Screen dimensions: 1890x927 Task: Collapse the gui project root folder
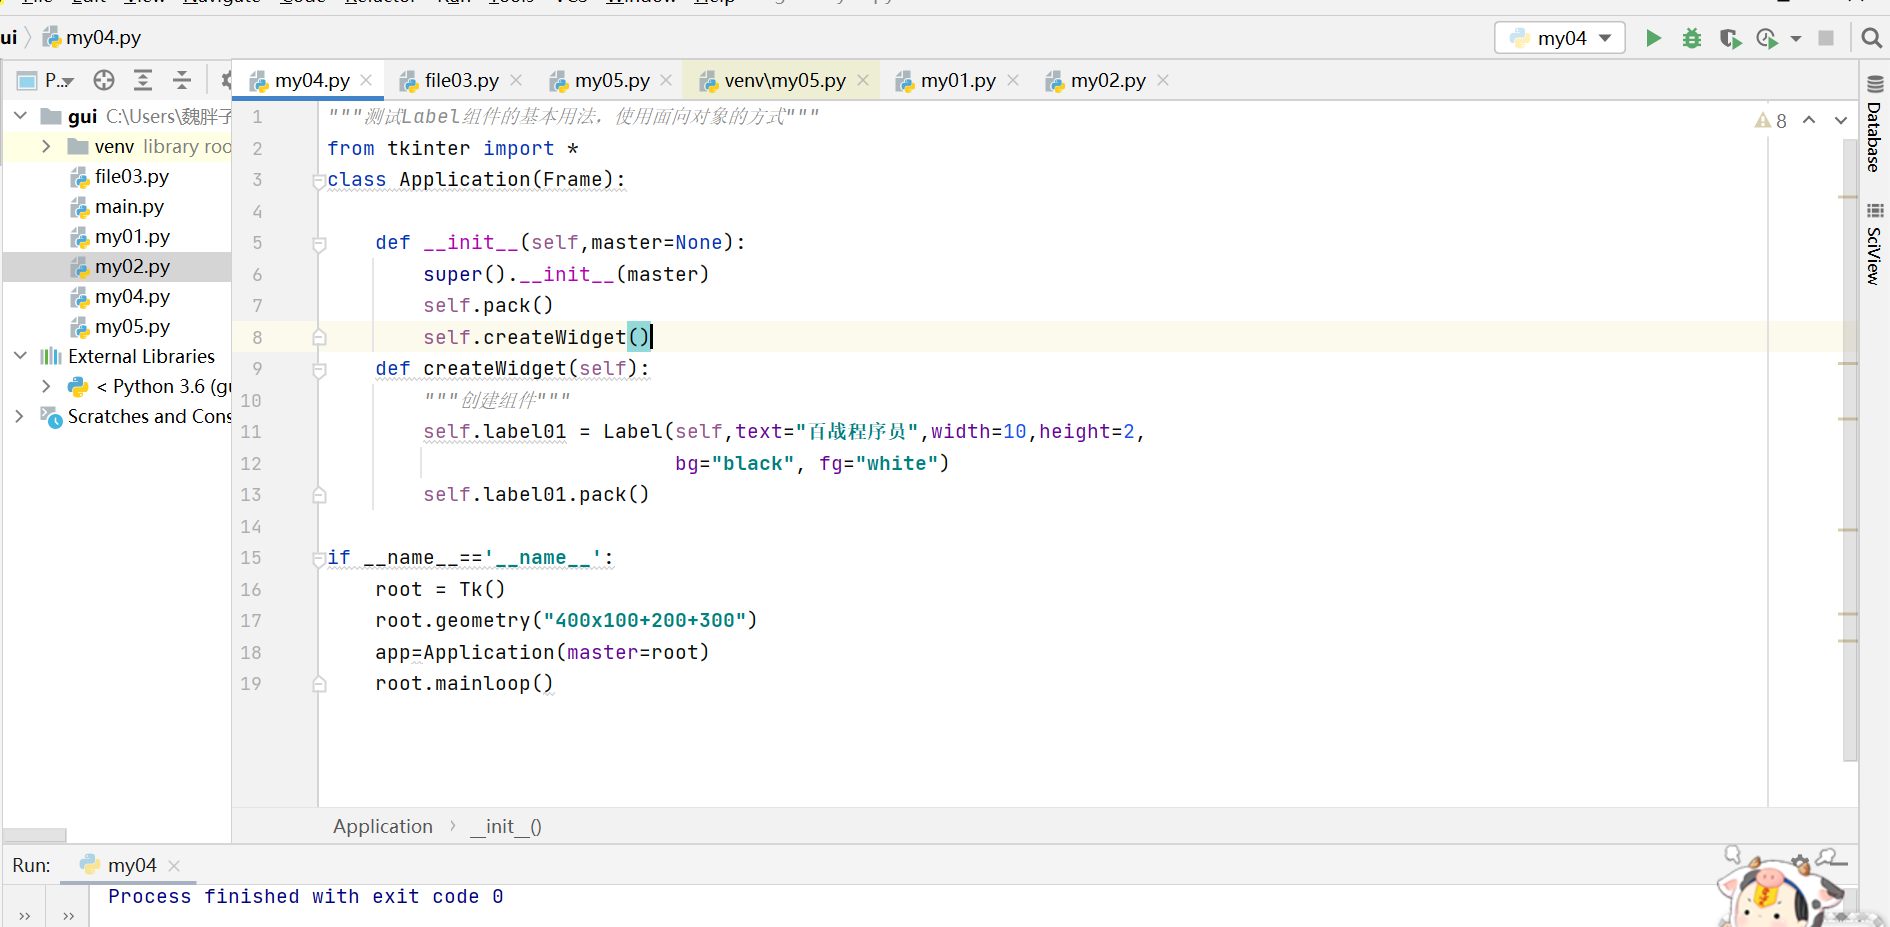point(20,116)
